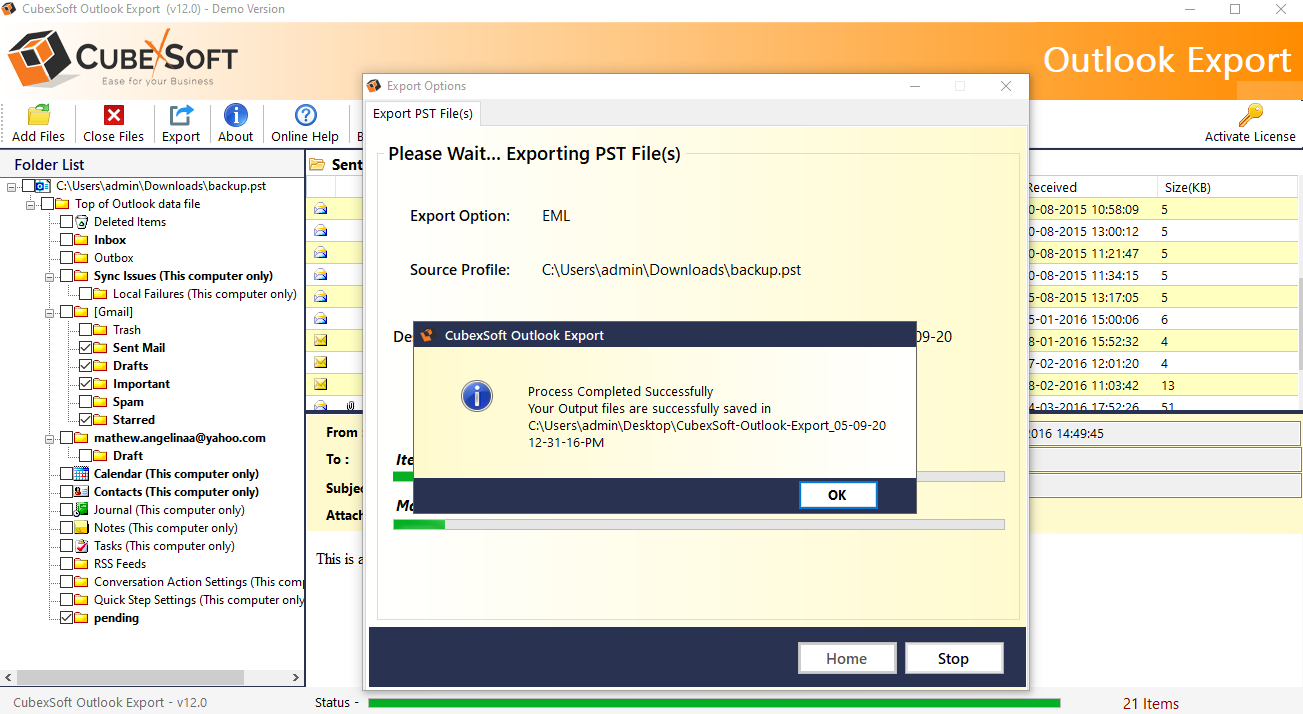Uncheck the Drafts folder checkbox
The height and width of the screenshot is (714, 1303).
(x=85, y=366)
